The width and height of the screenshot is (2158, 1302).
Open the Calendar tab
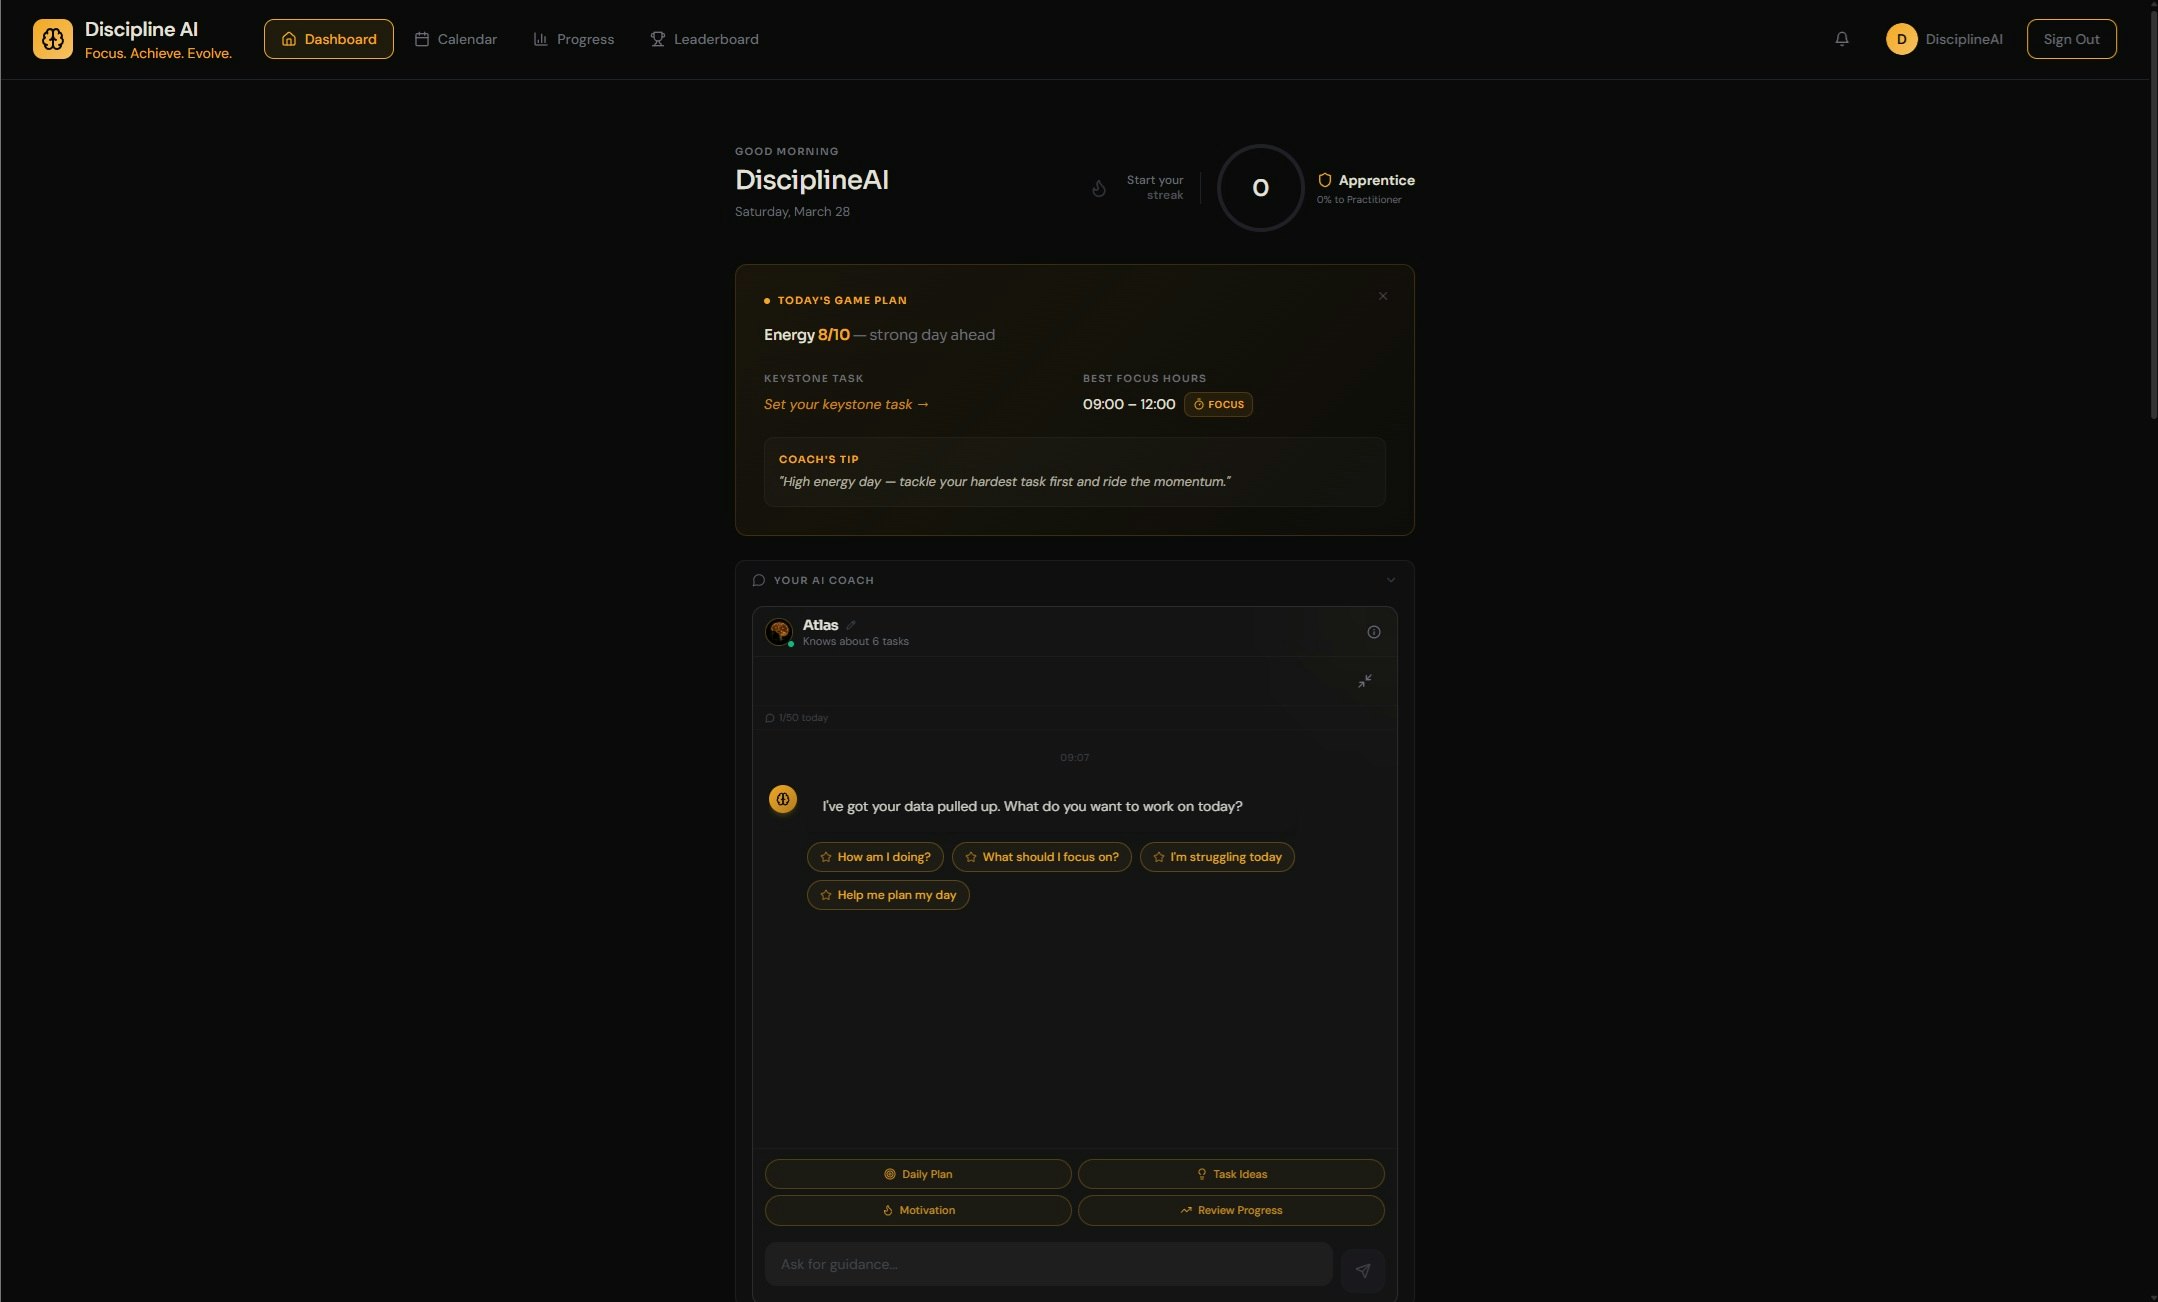coord(456,39)
